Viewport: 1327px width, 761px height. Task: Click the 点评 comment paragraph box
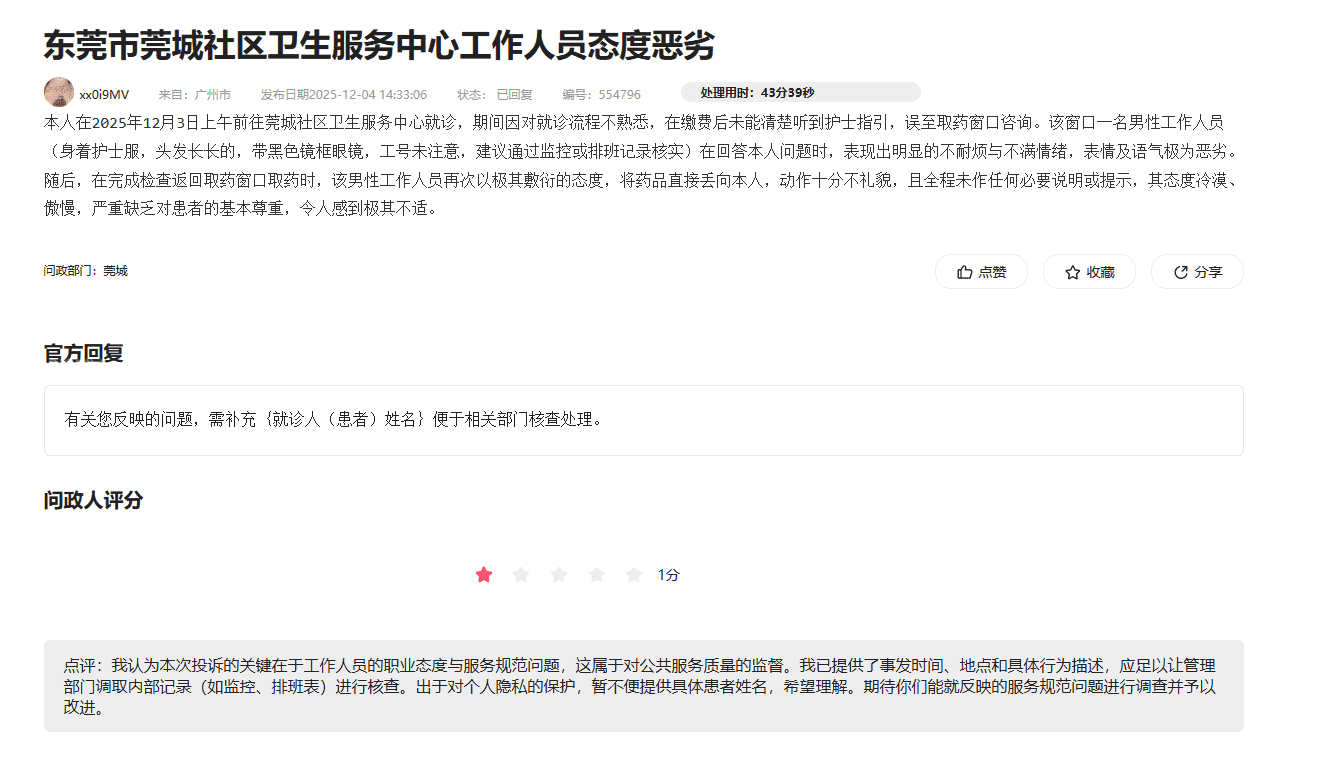[643, 686]
